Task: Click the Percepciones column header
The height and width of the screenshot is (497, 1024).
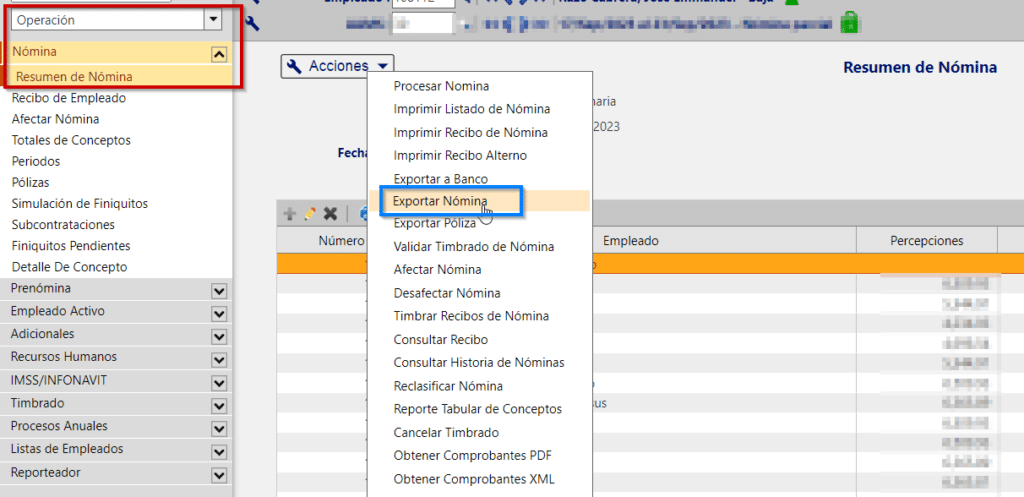Action: click(926, 241)
